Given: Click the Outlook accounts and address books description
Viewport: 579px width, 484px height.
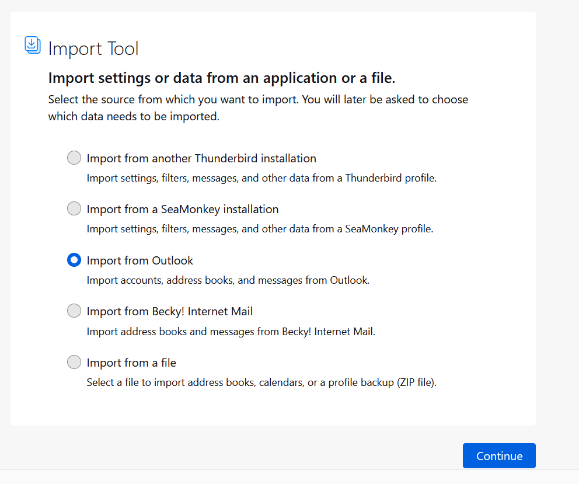Looking at the screenshot, I should [228, 281].
